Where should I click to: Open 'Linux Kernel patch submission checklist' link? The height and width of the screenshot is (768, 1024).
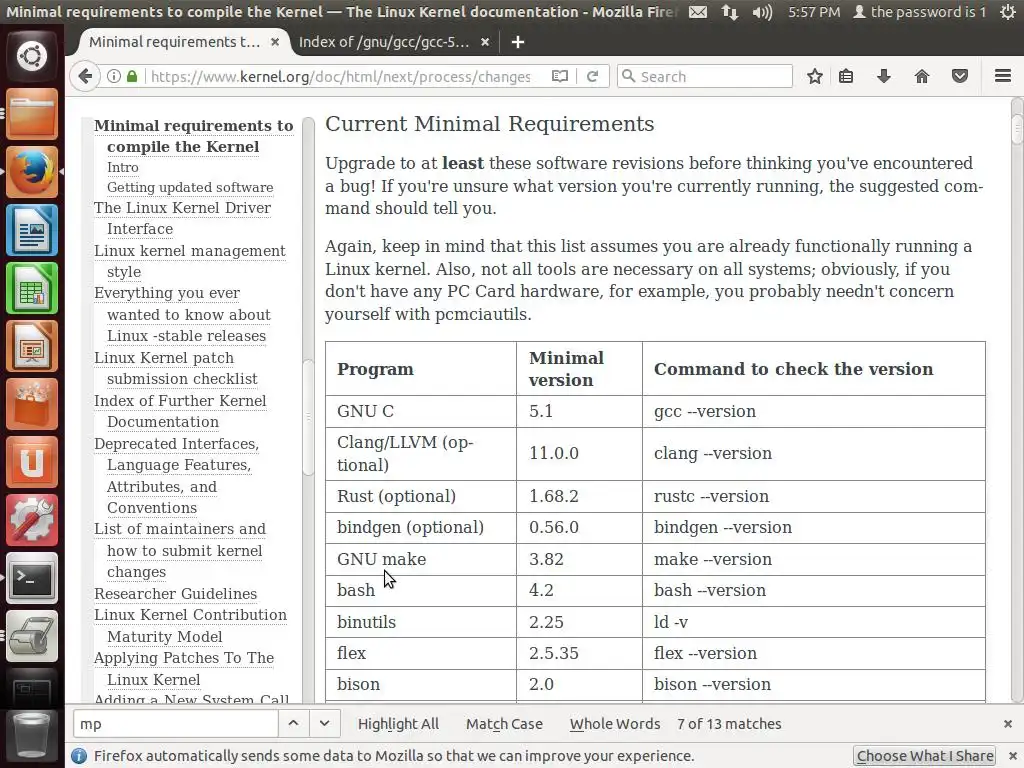[x=176, y=368]
